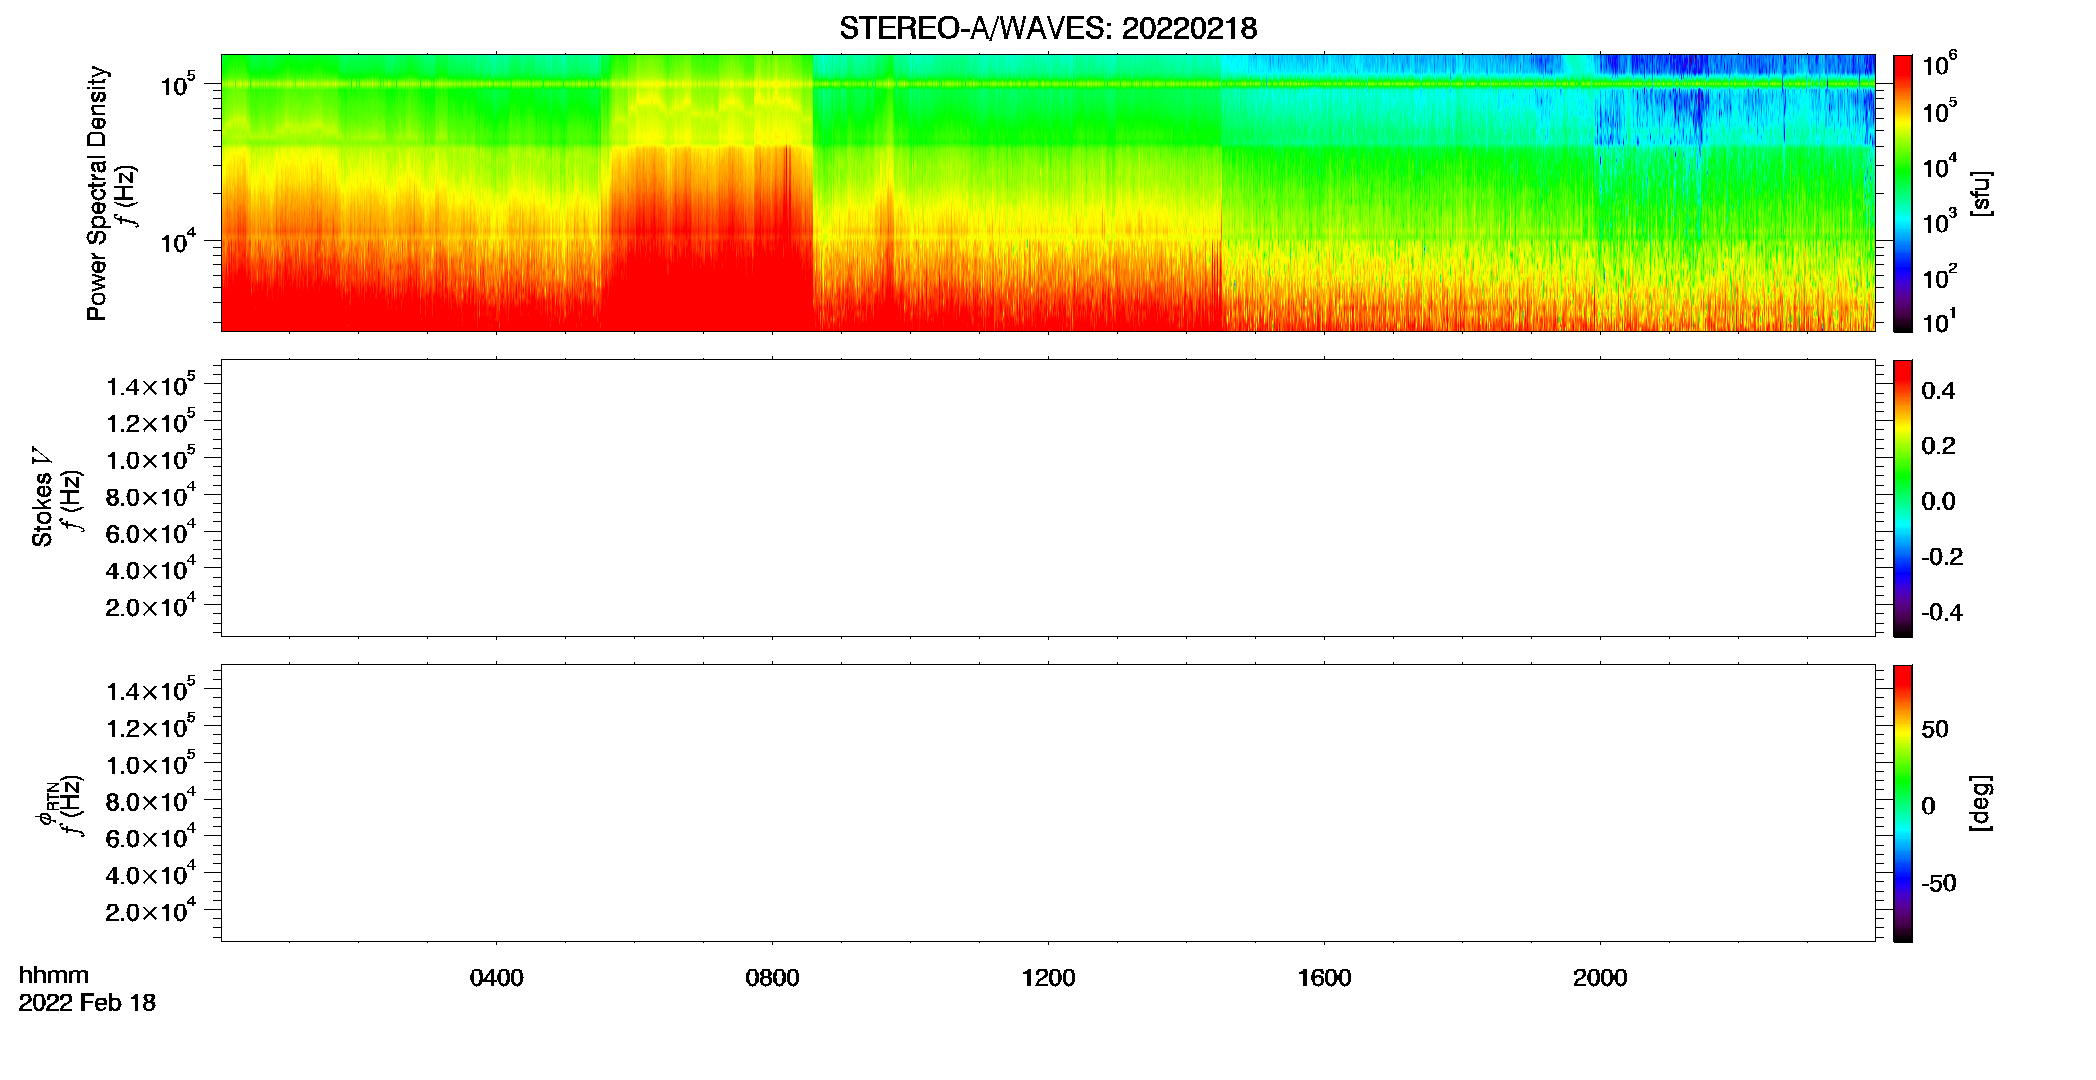The width and height of the screenshot is (2096, 1080).
Task: Click the plot title STEREO-A/WAVES: 20220218
Action: [x=1048, y=29]
